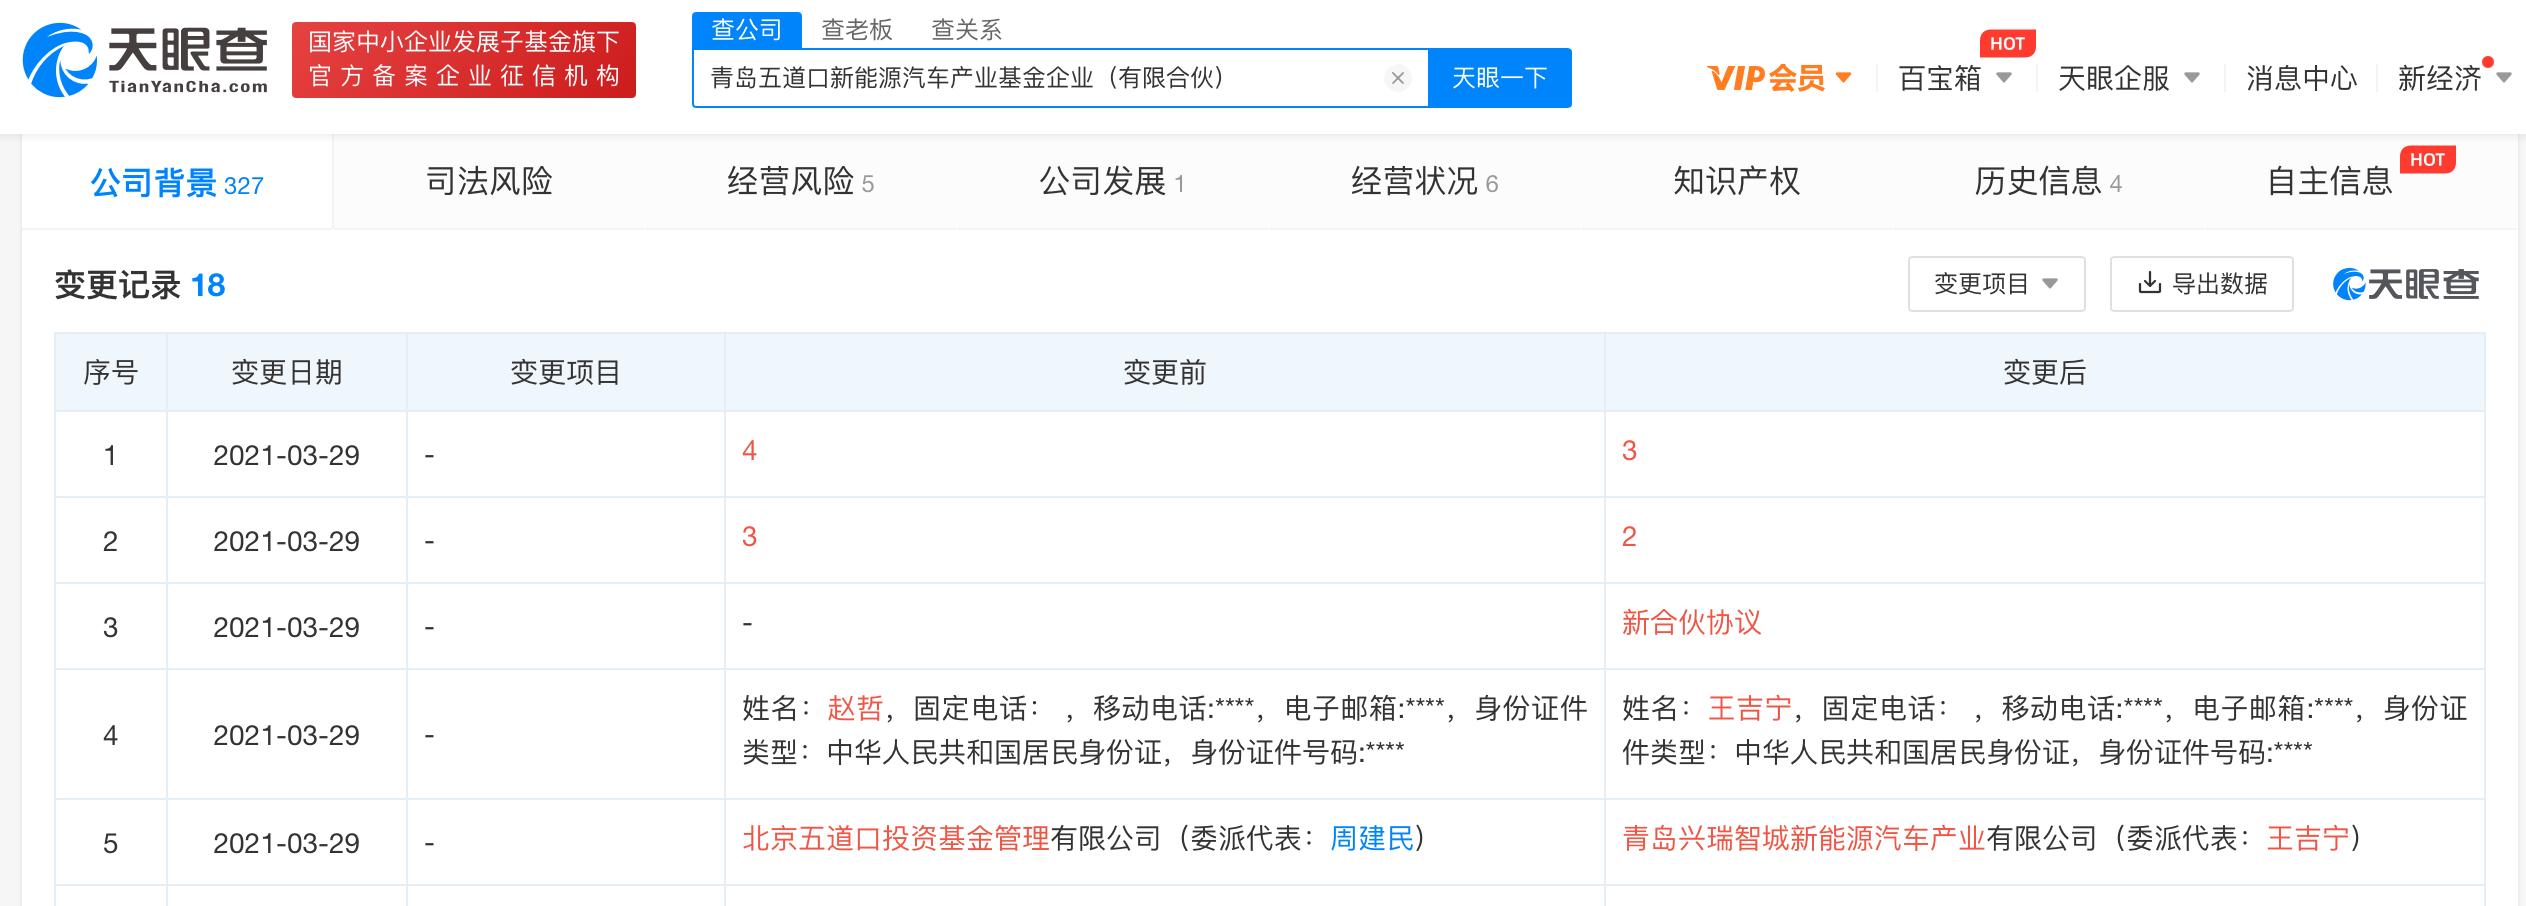2526x906 pixels.
Task: Expand the 百宝箱 menu
Action: pyautogui.click(x=1955, y=78)
